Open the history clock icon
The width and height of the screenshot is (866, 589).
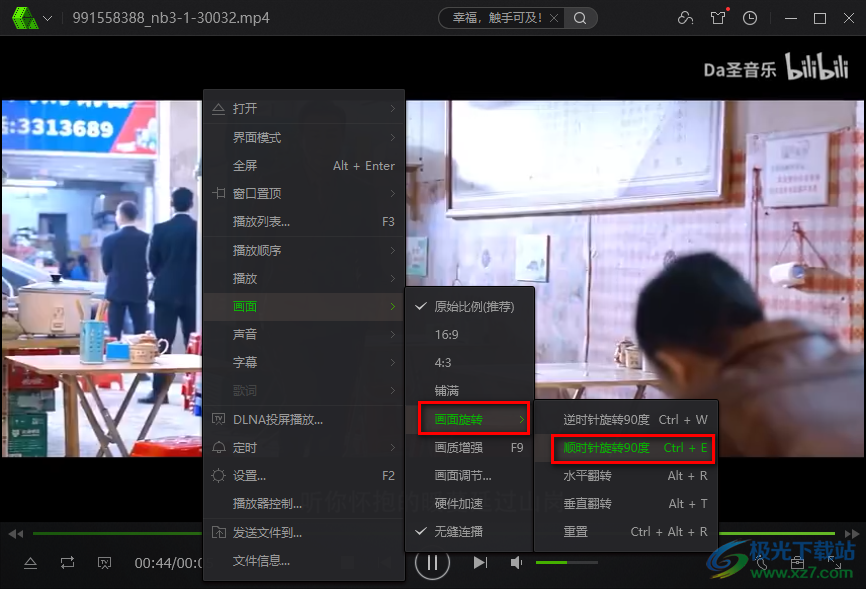tap(749, 18)
